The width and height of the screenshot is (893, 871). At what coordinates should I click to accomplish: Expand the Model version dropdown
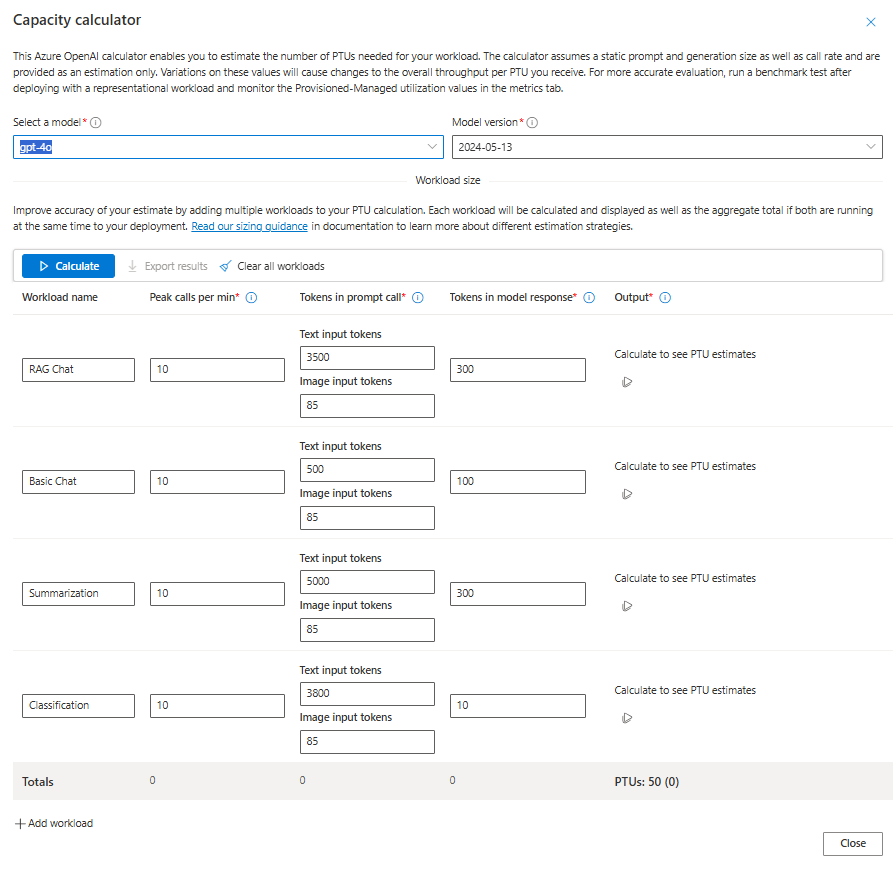tap(667, 147)
